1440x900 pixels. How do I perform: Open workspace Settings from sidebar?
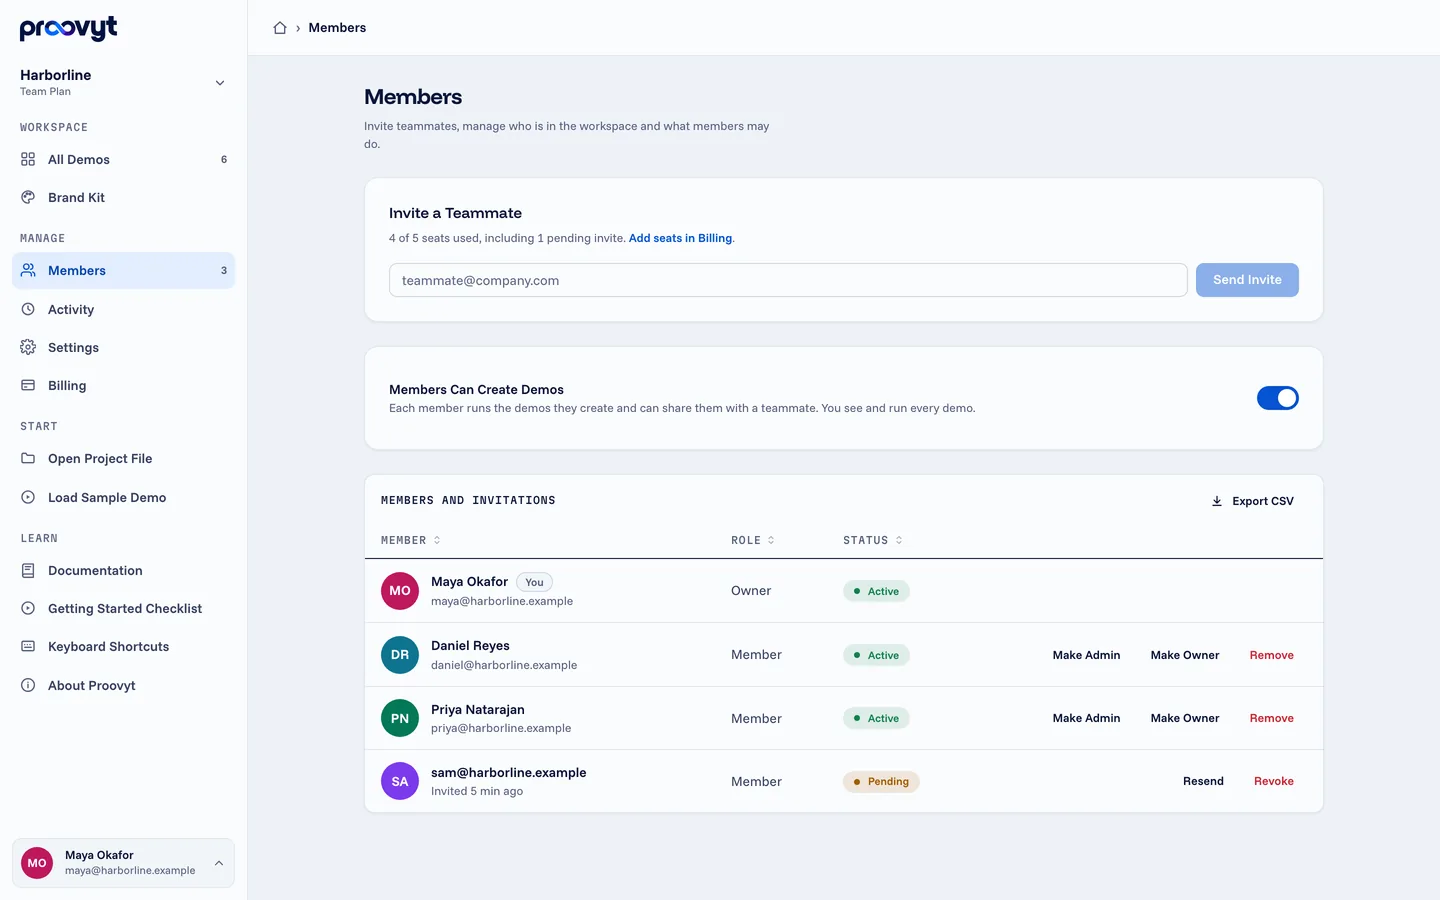(x=123, y=347)
